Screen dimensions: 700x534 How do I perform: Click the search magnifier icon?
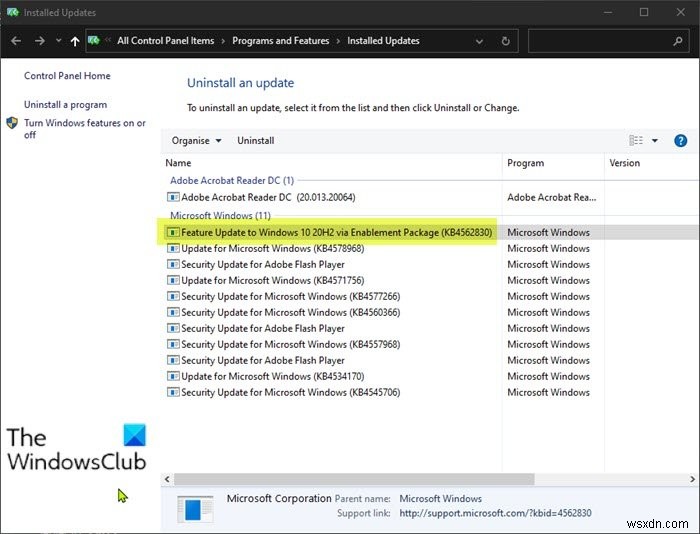pos(678,41)
